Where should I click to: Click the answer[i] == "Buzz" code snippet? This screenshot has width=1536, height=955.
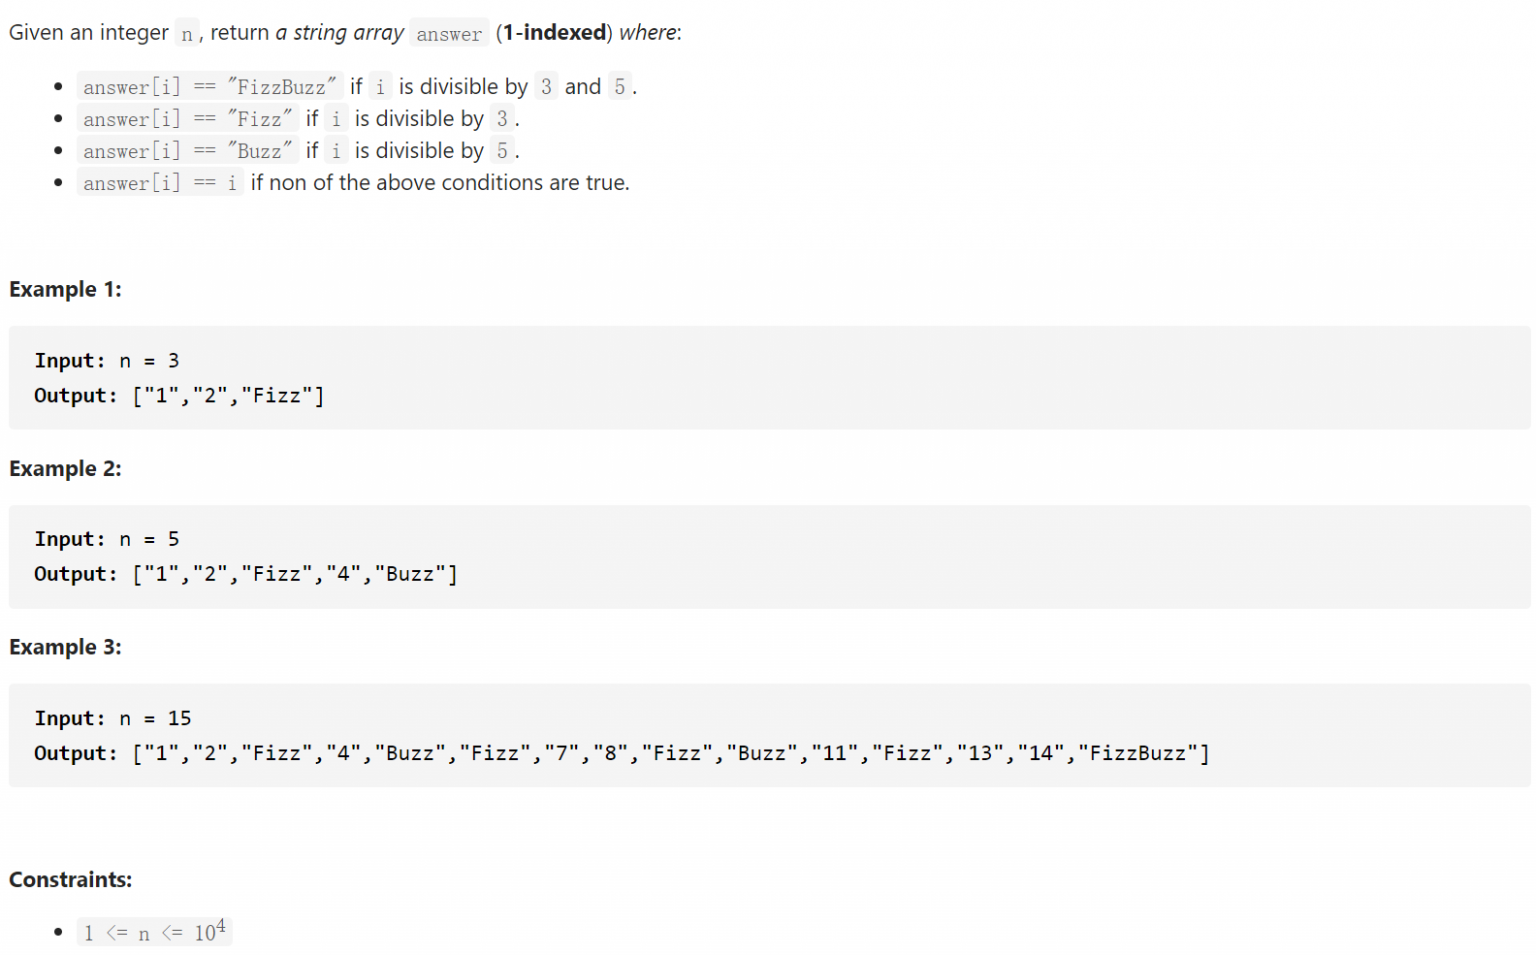tap(188, 151)
